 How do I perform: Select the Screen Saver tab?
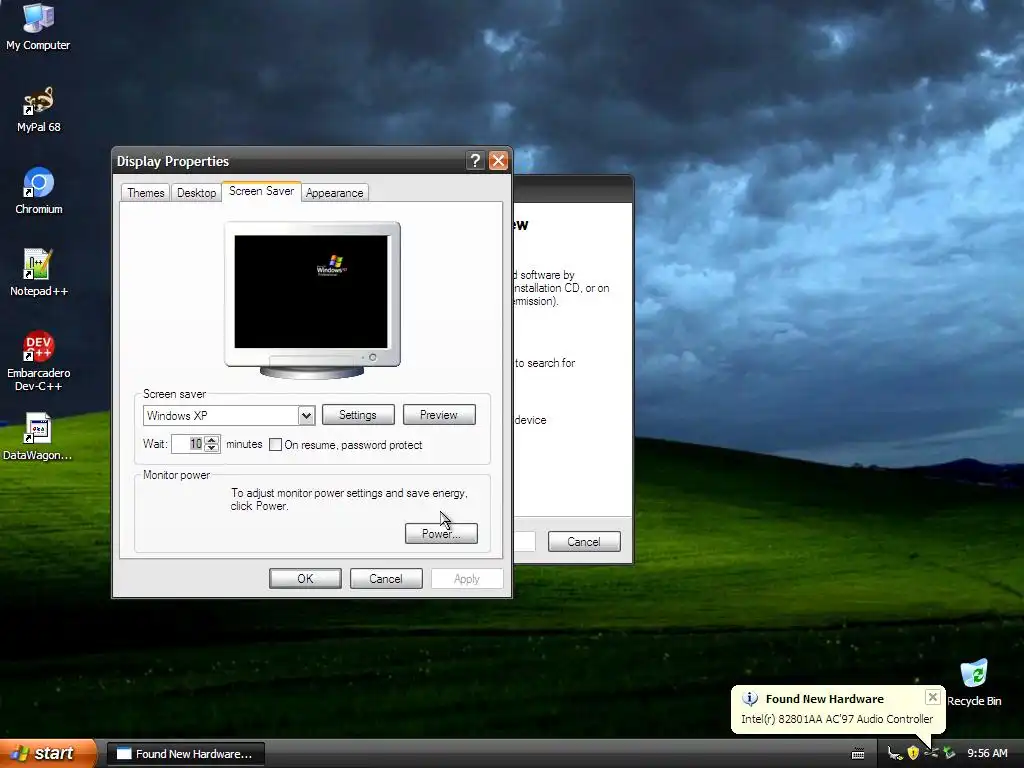click(x=261, y=191)
